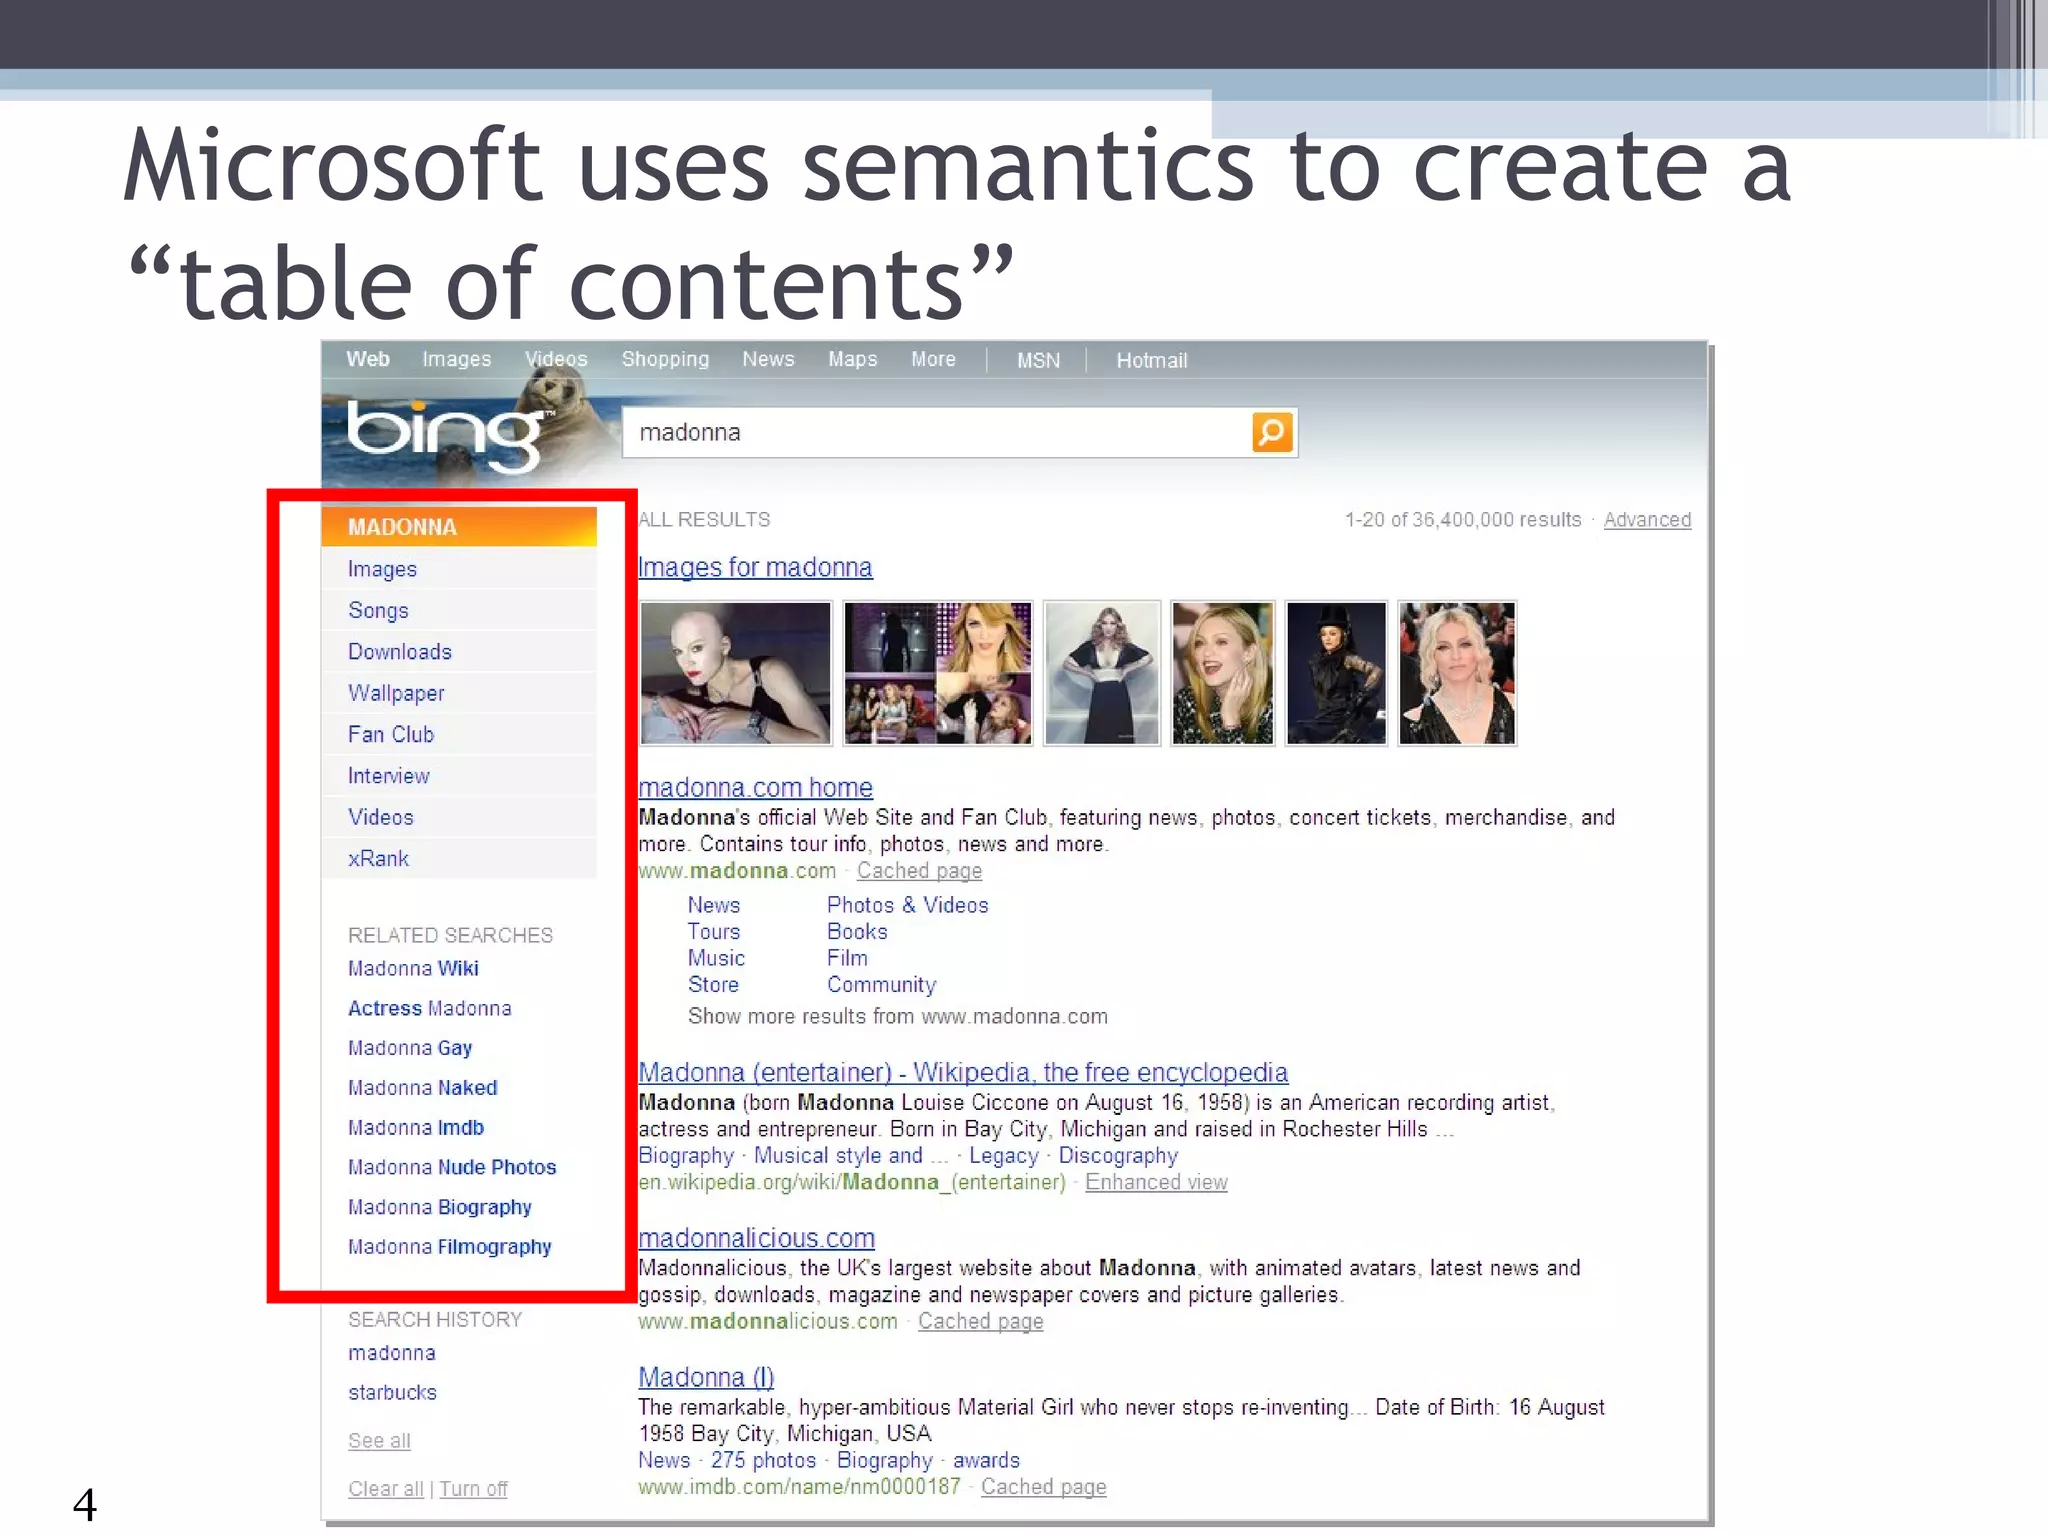Open the Shopping tab in top navigation
The height and width of the screenshot is (1536, 2048).
(665, 359)
